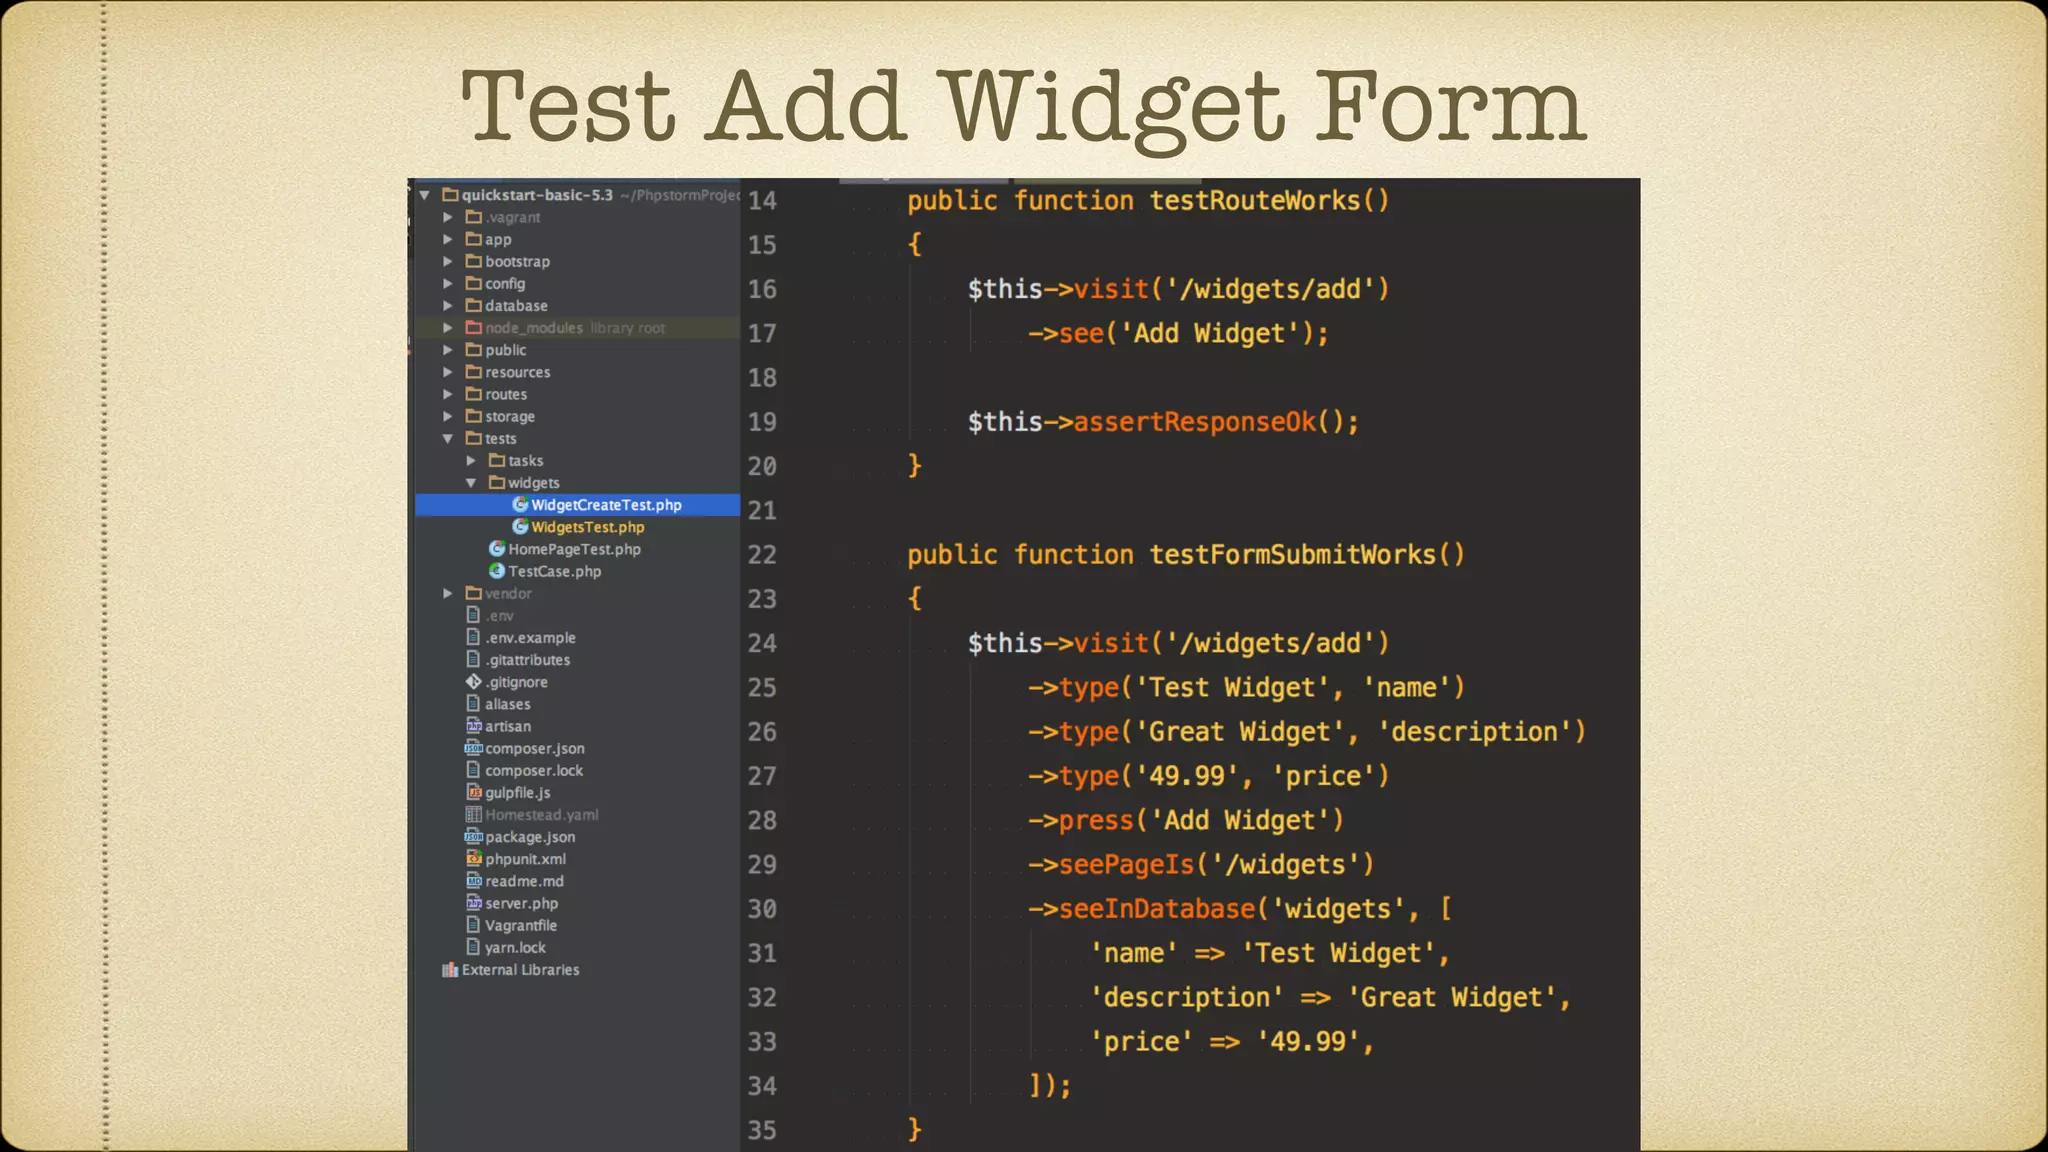
Task: Expand the storage folder arrow
Action: coord(448,416)
